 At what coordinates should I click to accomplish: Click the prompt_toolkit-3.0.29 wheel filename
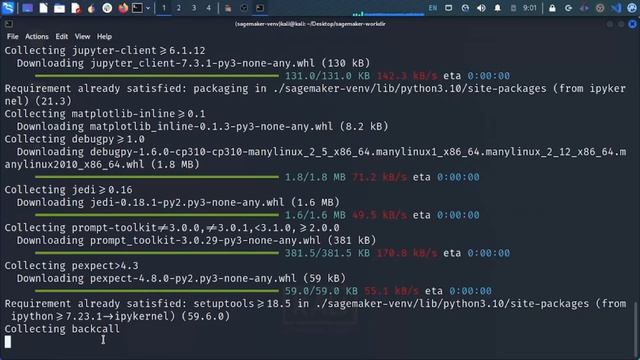coord(205,240)
